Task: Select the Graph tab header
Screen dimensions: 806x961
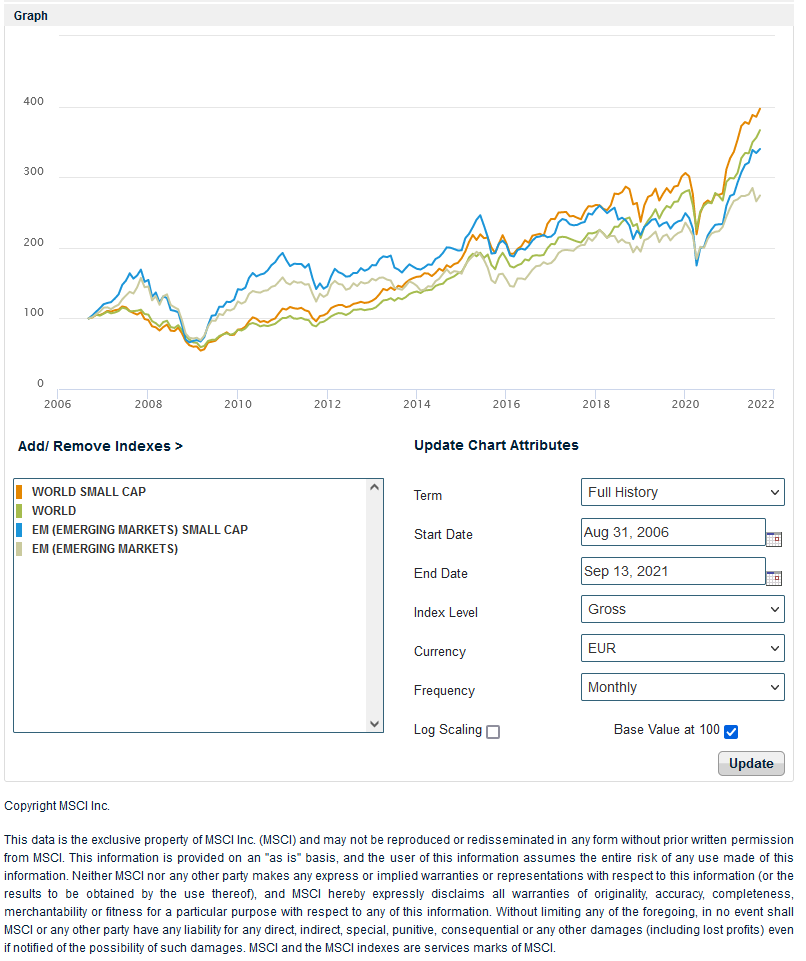Action: [x=31, y=16]
